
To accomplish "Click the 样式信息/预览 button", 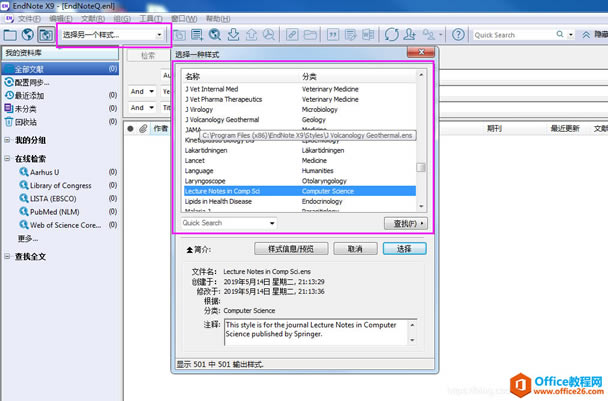I will click(x=291, y=249).
